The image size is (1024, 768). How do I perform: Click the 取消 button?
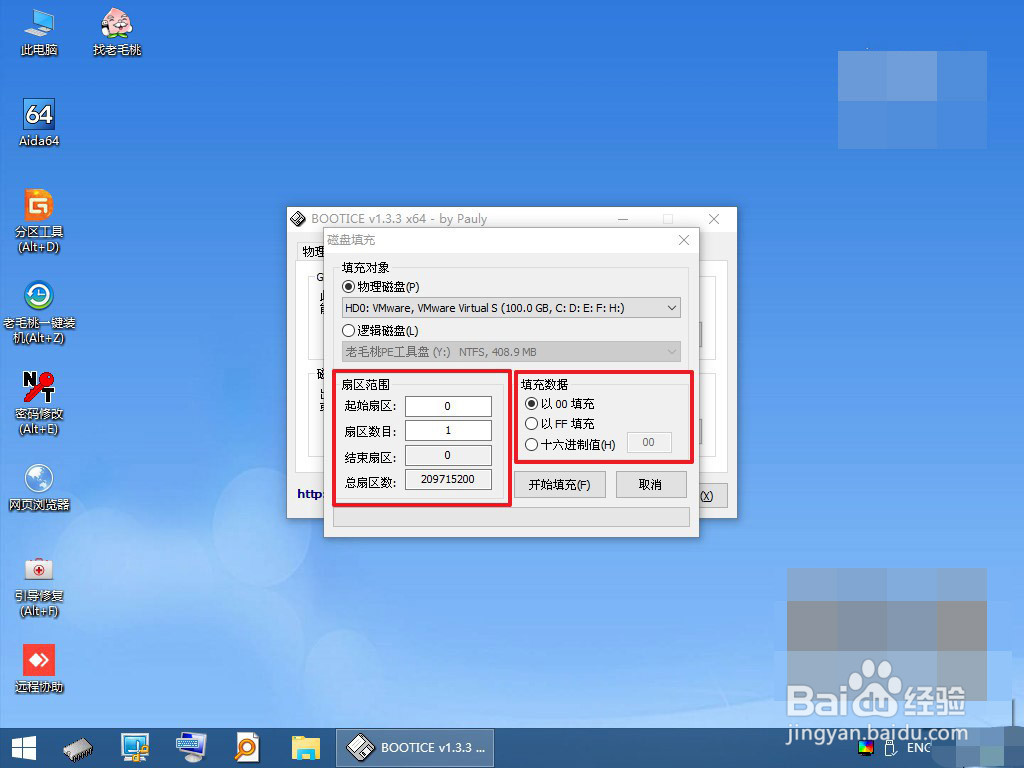point(650,485)
